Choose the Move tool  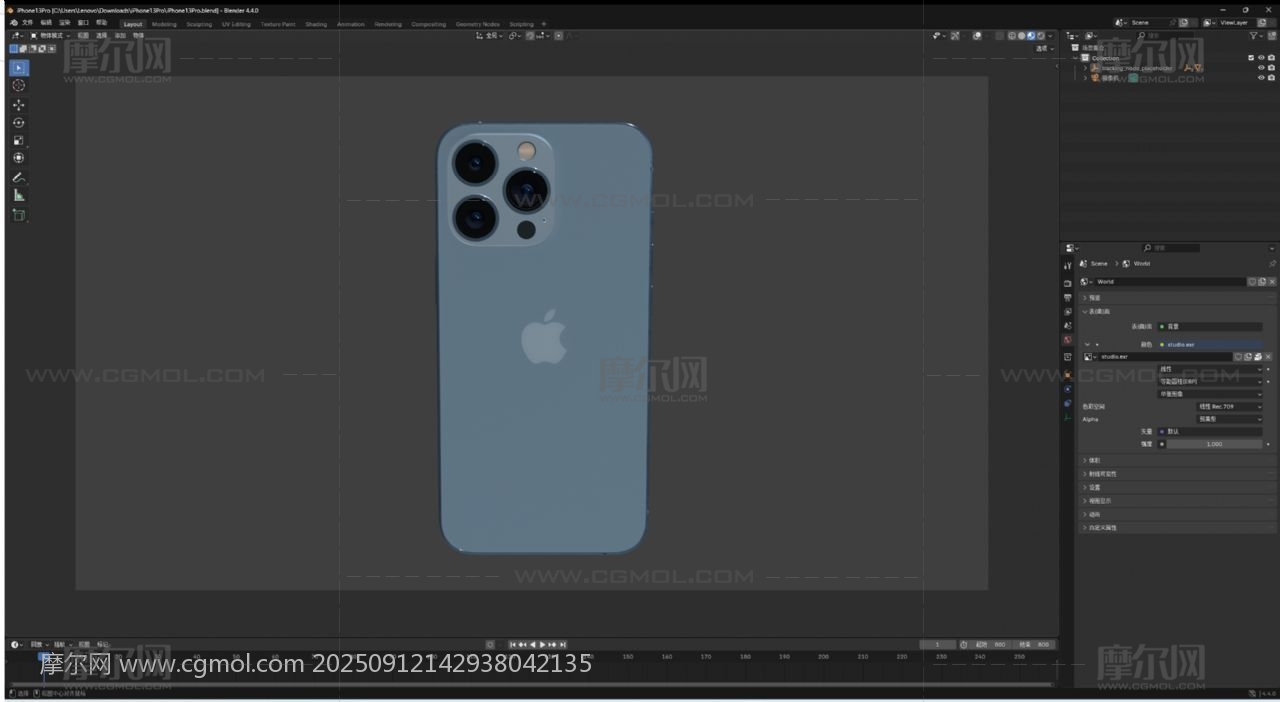click(x=19, y=104)
